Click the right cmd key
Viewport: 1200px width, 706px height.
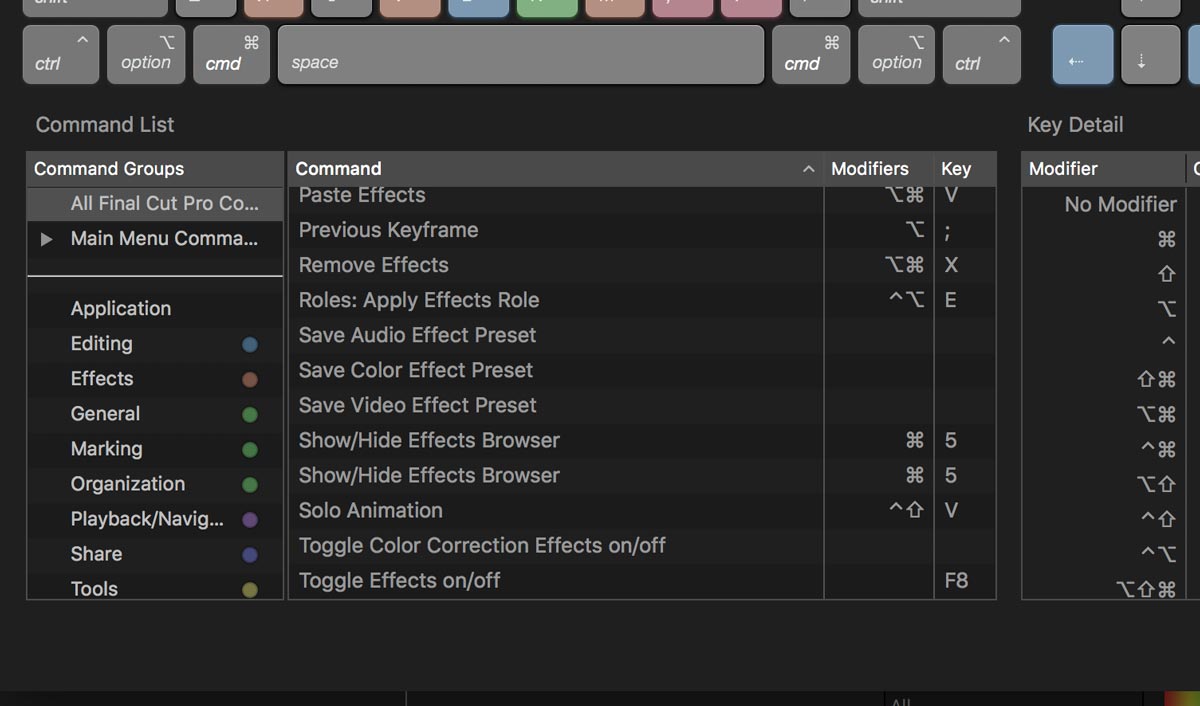(810, 54)
